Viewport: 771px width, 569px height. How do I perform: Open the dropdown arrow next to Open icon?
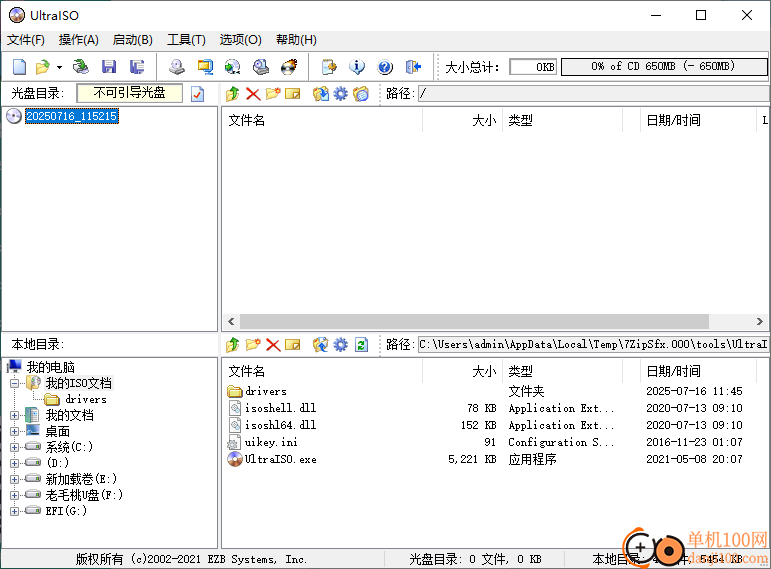(x=59, y=67)
